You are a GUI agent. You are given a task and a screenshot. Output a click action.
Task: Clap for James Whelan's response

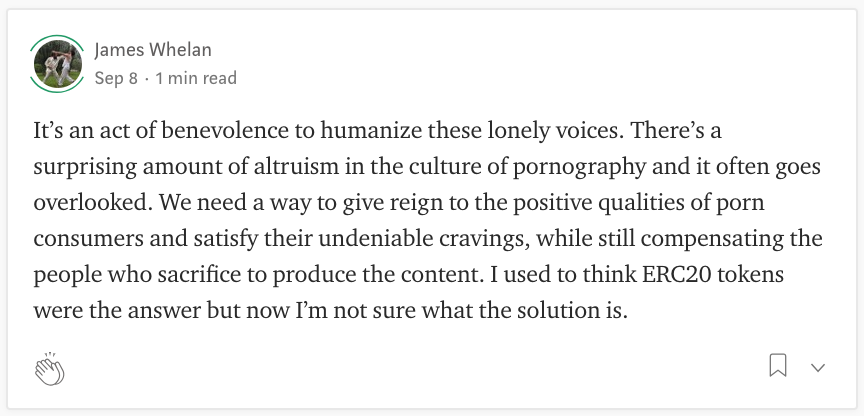(x=50, y=369)
